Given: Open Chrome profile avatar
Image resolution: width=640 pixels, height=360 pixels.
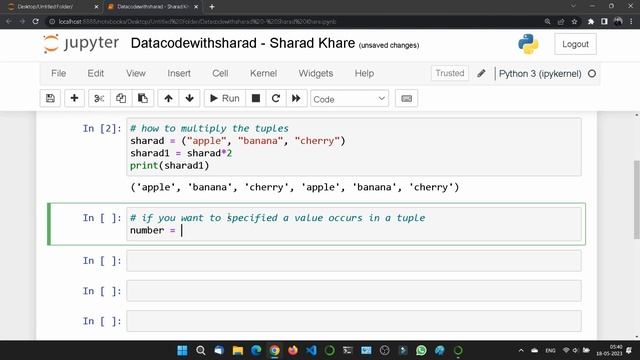Looking at the screenshot, I should [x=618, y=21].
